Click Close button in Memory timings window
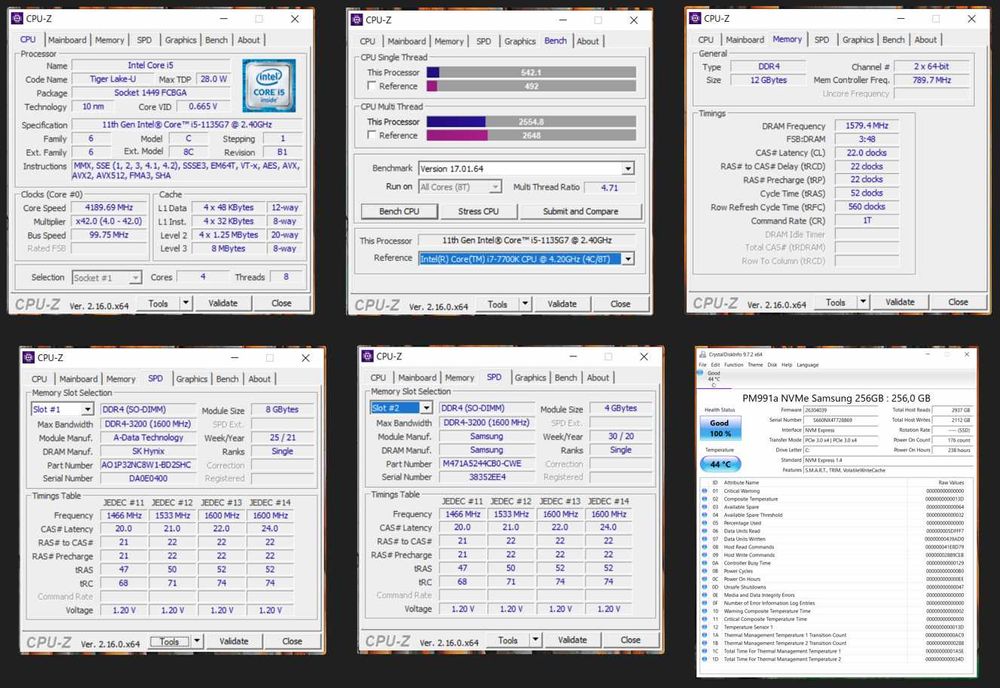The height and width of the screenshot is (688, 1000). pyautogui.click(x=957, y=302)
